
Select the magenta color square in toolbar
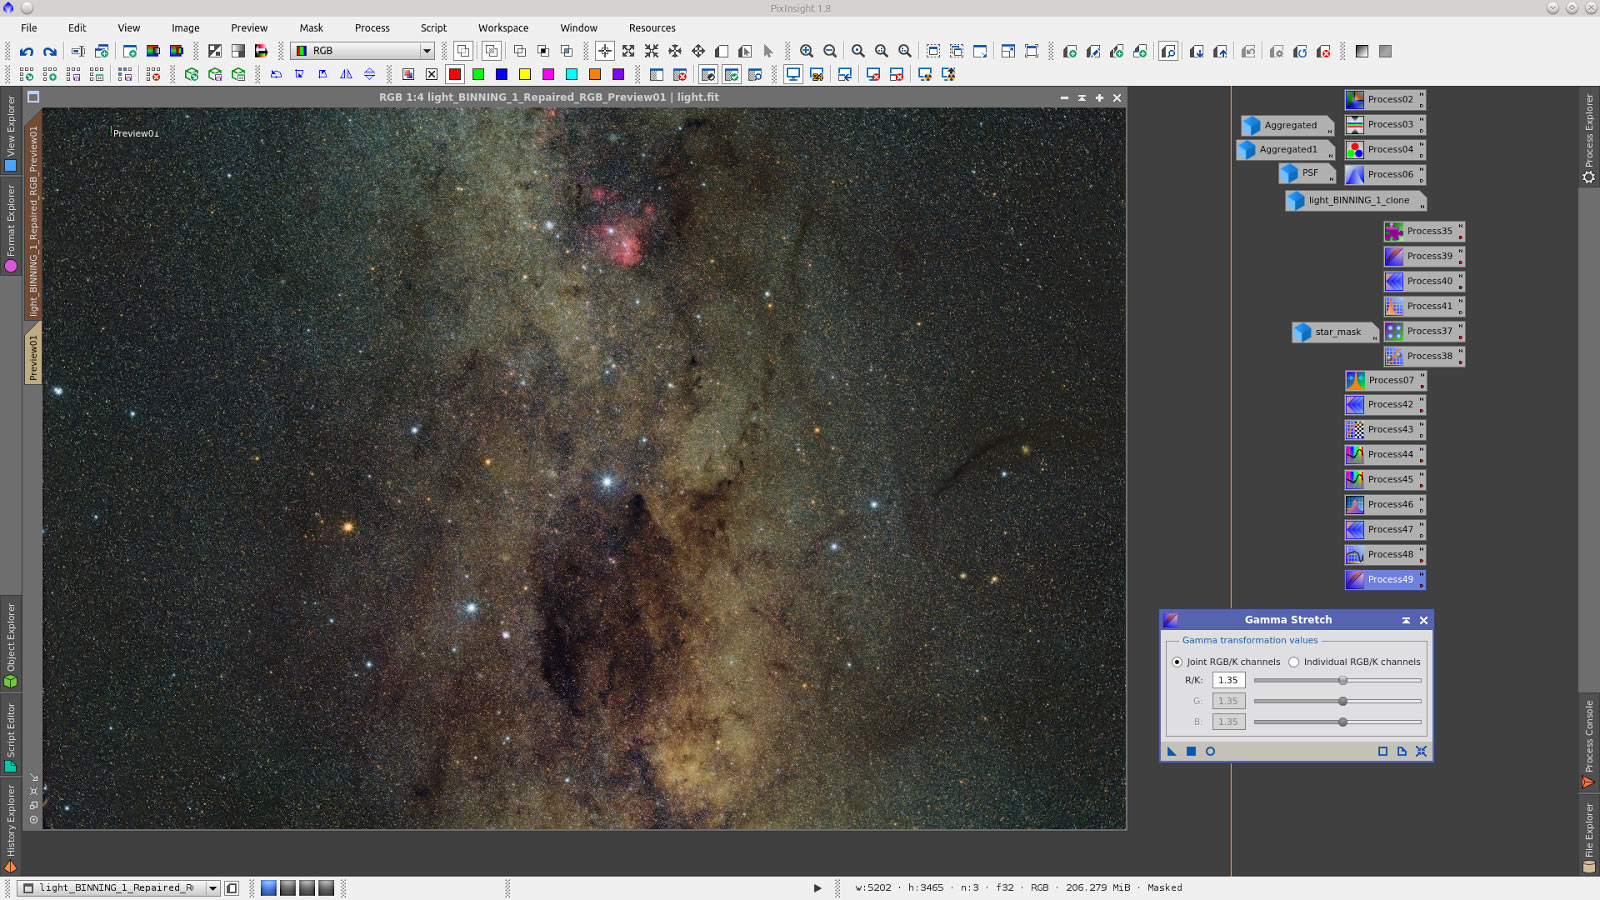point(548,74)
